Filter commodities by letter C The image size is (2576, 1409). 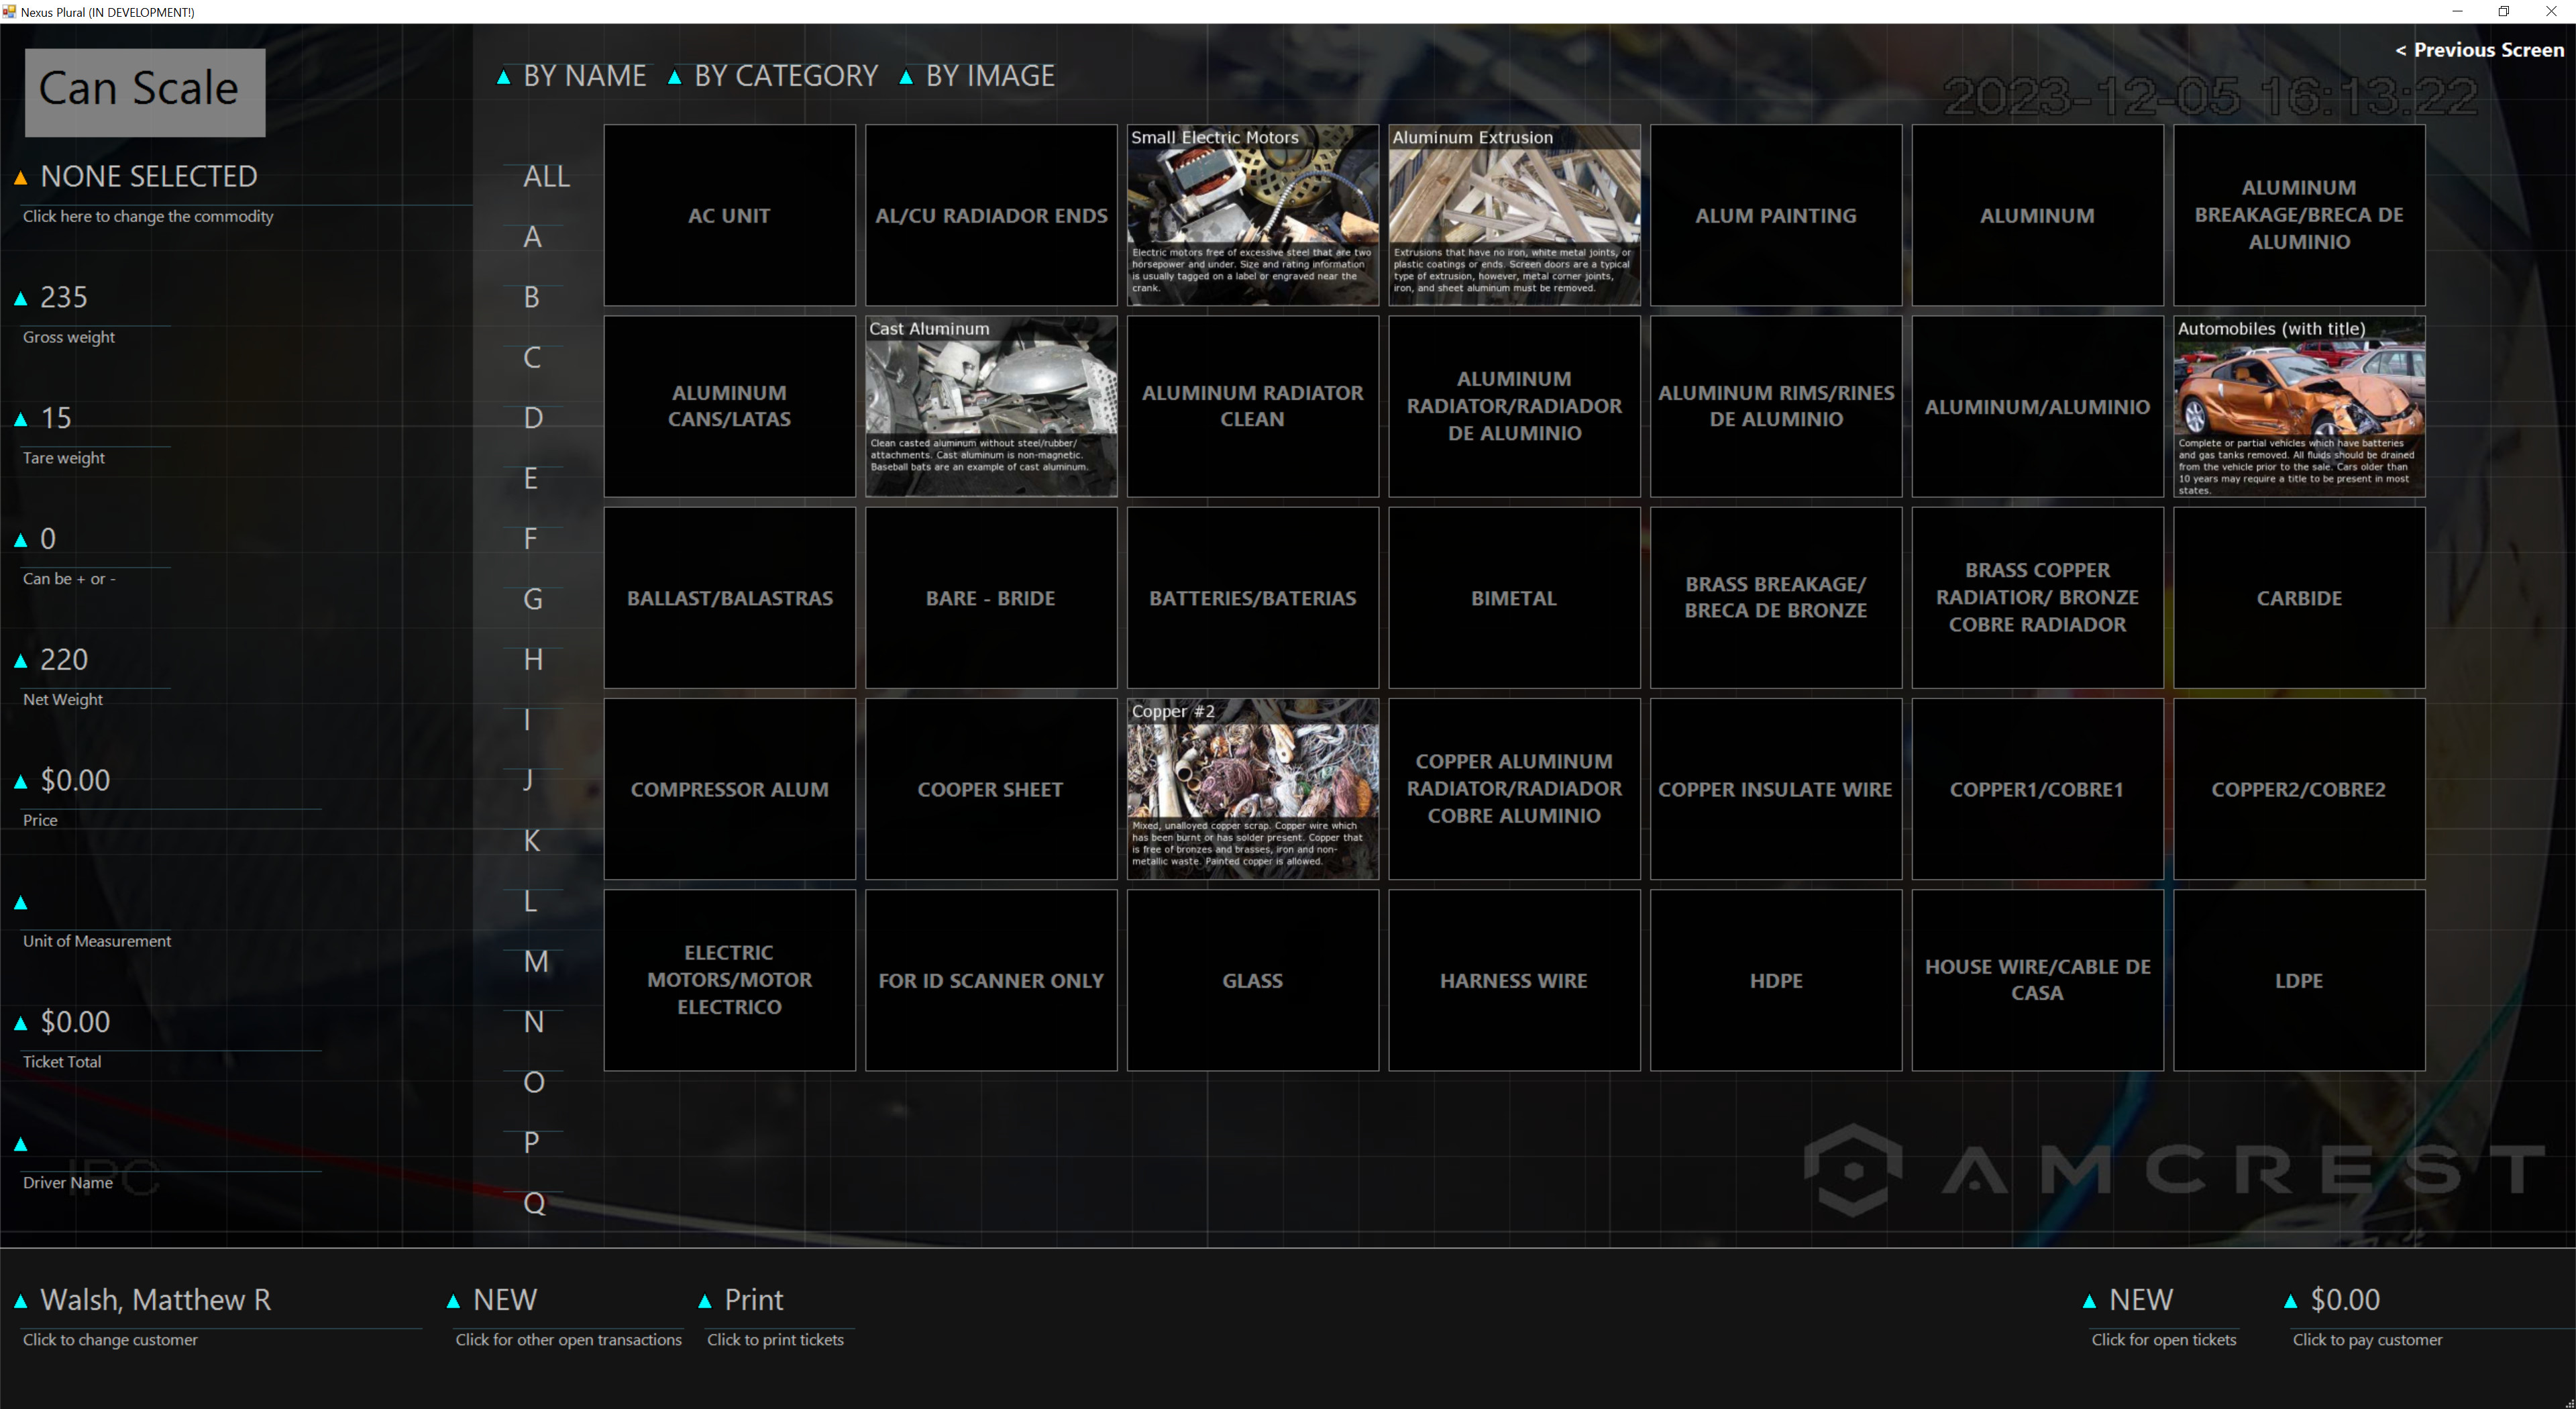pyautogui.click(x=532, y=358)
